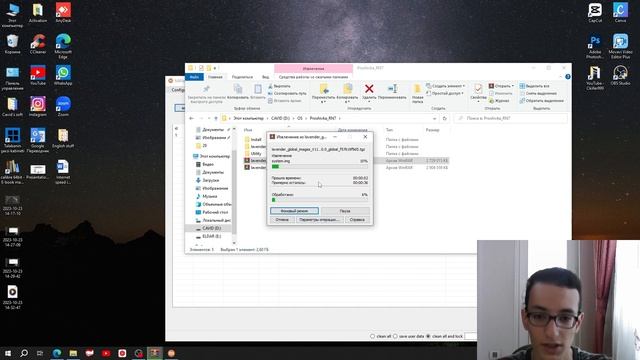Click the back arrow in Explorer navigation
640x360 pixels.
[191, 118]
